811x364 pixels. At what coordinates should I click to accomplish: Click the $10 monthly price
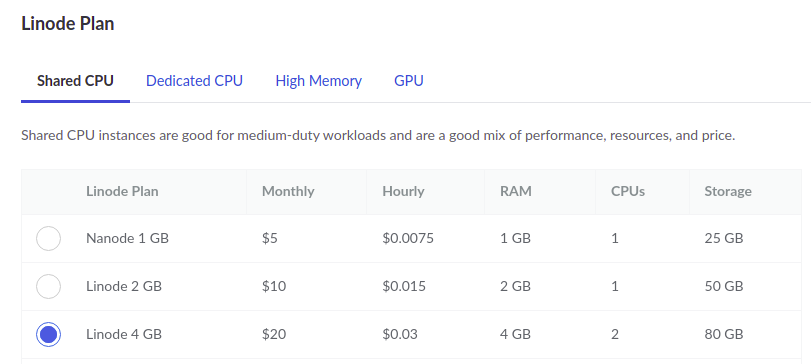click(274, 286)
